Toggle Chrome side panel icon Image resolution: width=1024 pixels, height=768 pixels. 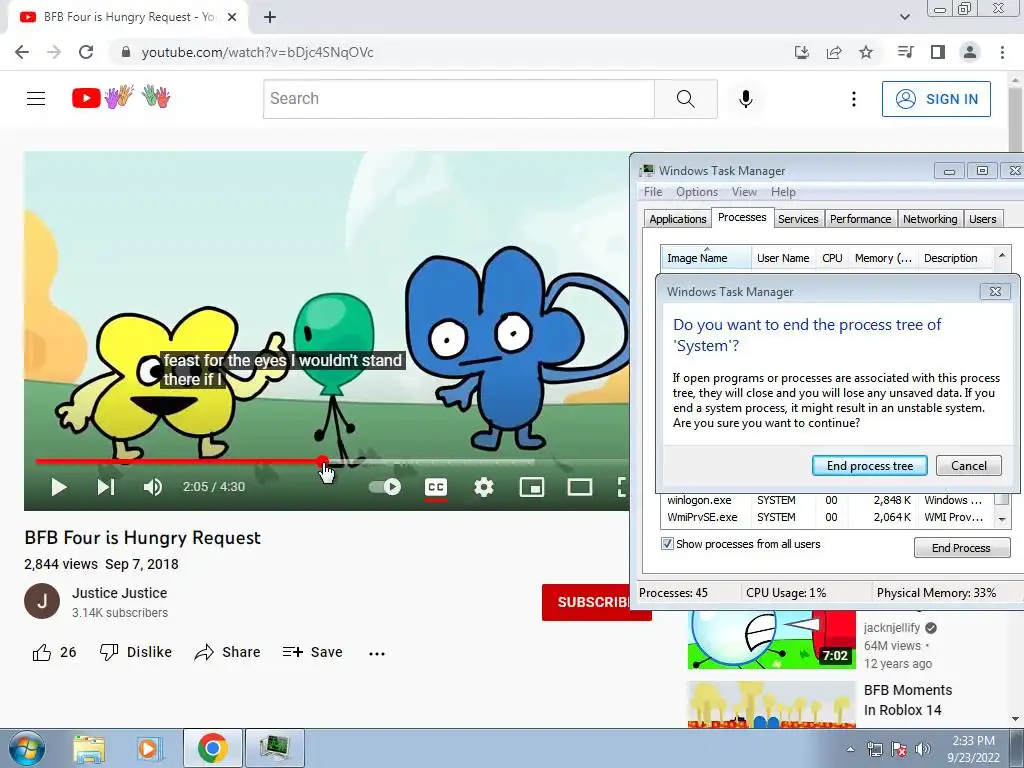point(938,52)
